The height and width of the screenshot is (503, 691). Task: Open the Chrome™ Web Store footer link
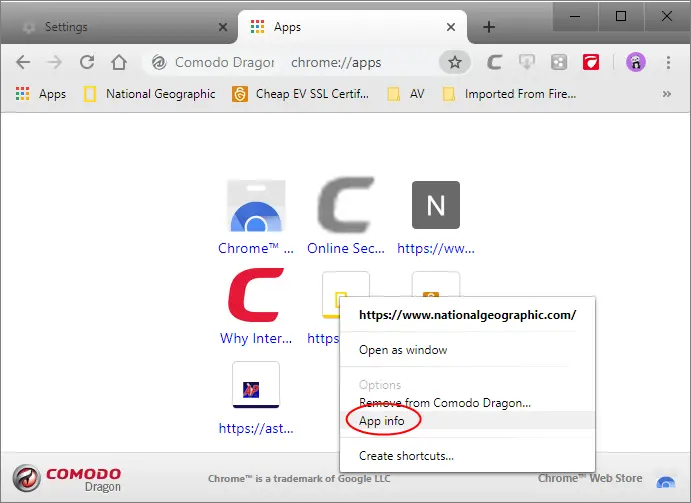(590, 478)
